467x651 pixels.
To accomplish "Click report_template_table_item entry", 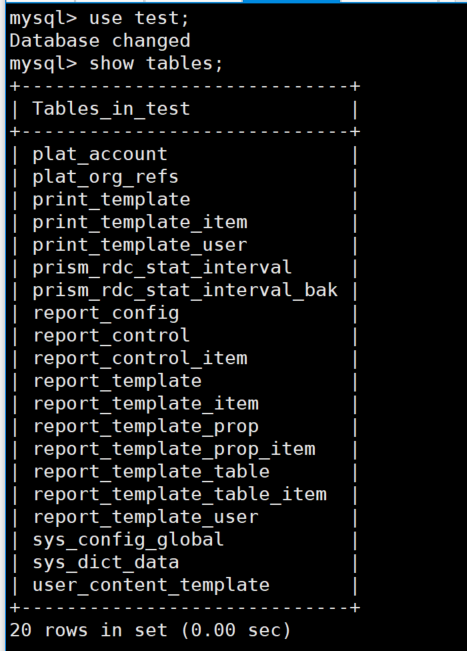I will tap(179, 494).
